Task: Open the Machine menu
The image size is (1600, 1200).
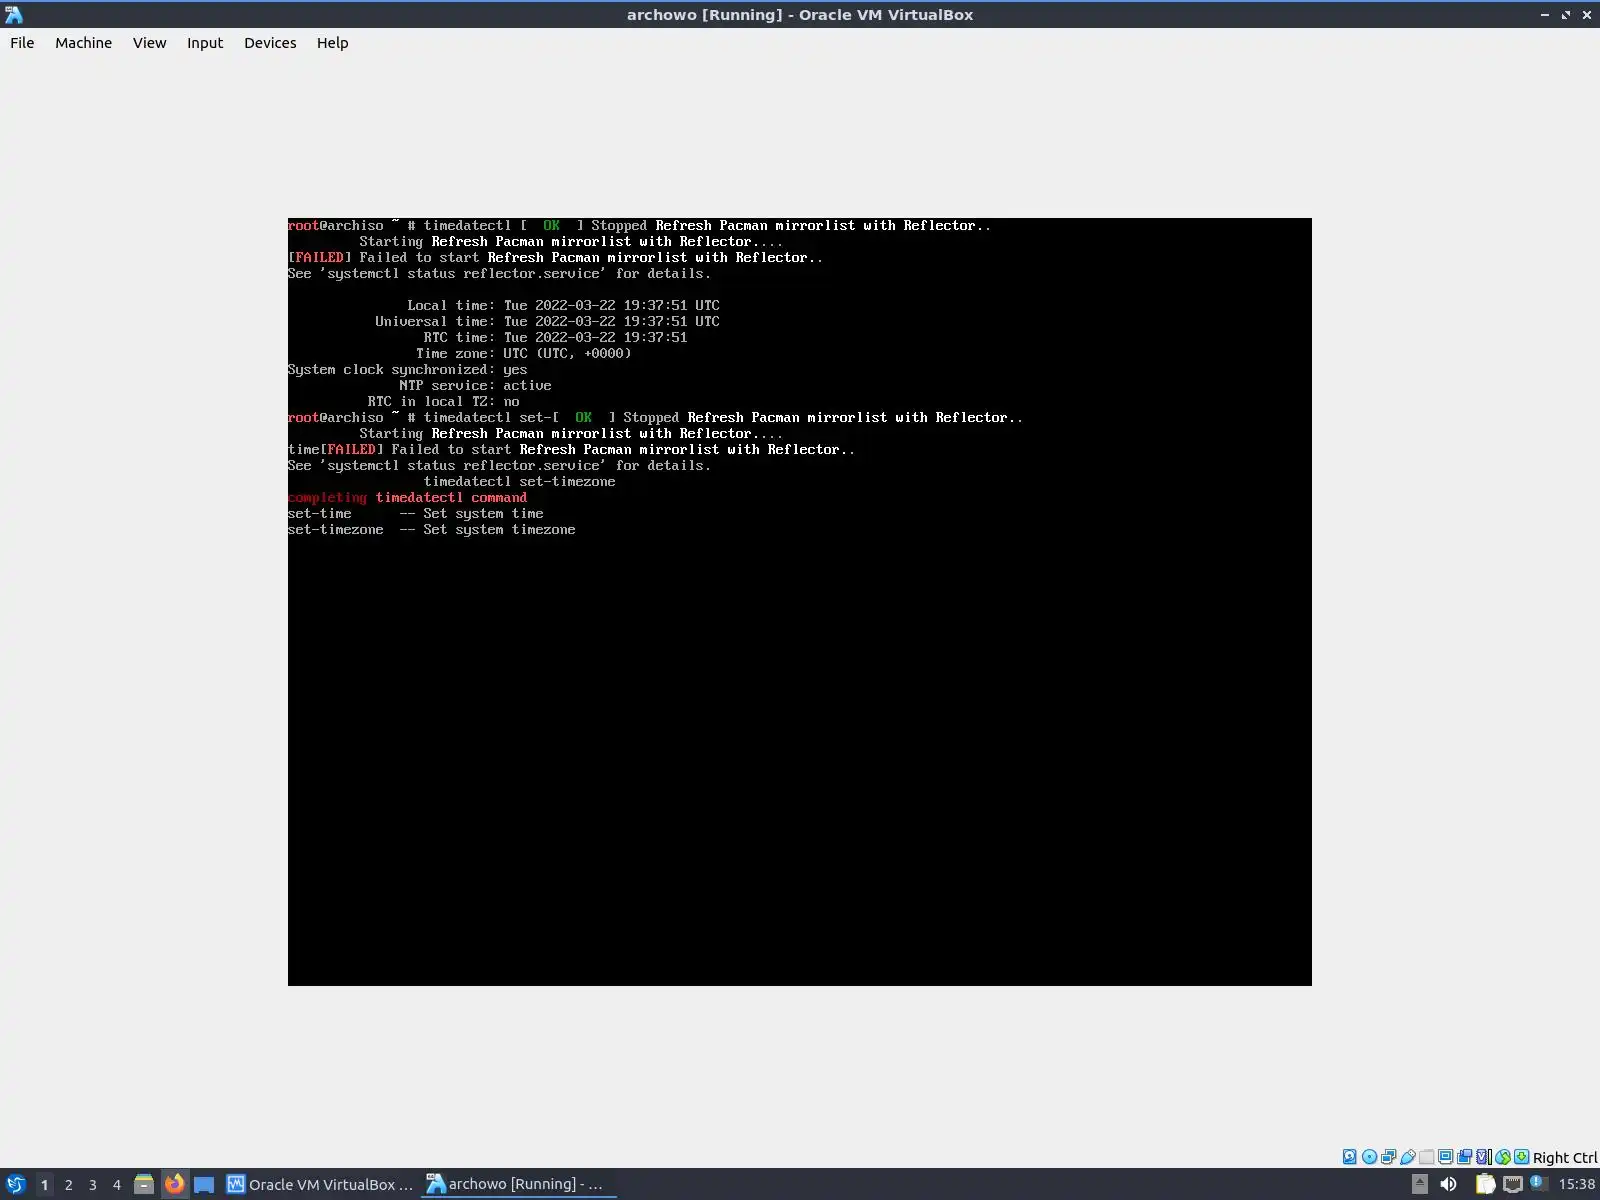Action: point(83,43)
